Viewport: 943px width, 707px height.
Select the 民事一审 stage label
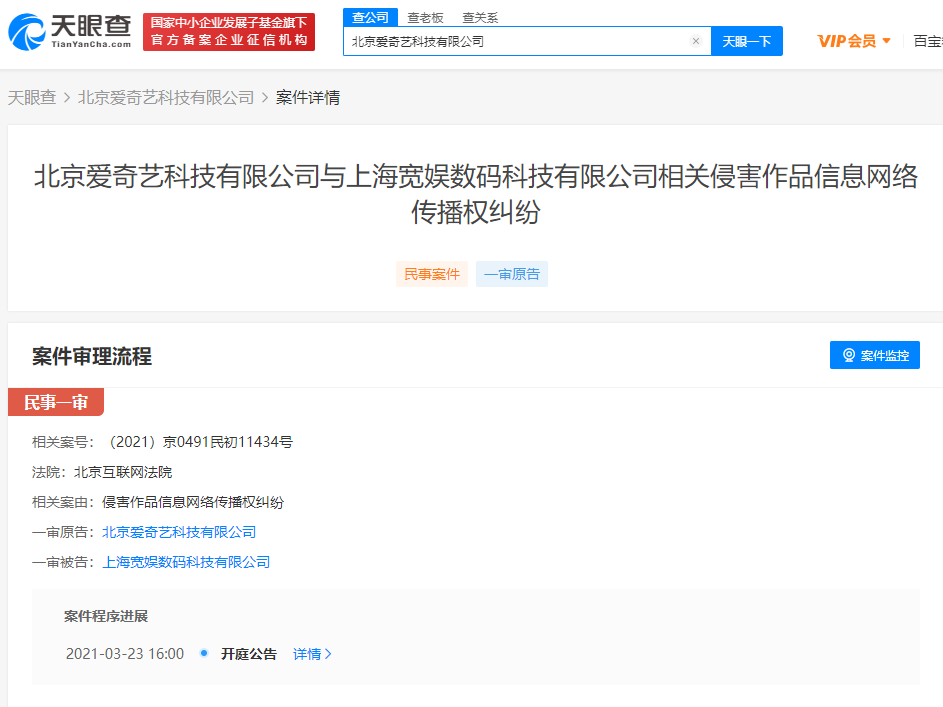[x=56, y=402]
